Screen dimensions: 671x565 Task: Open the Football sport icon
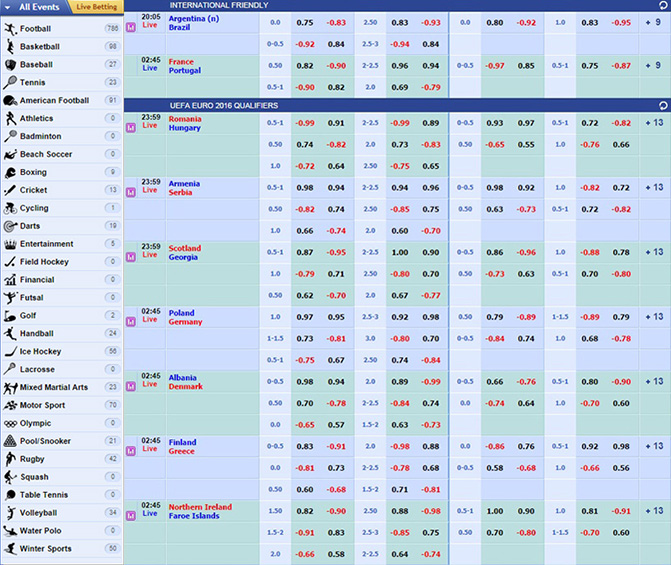point(10,29)
